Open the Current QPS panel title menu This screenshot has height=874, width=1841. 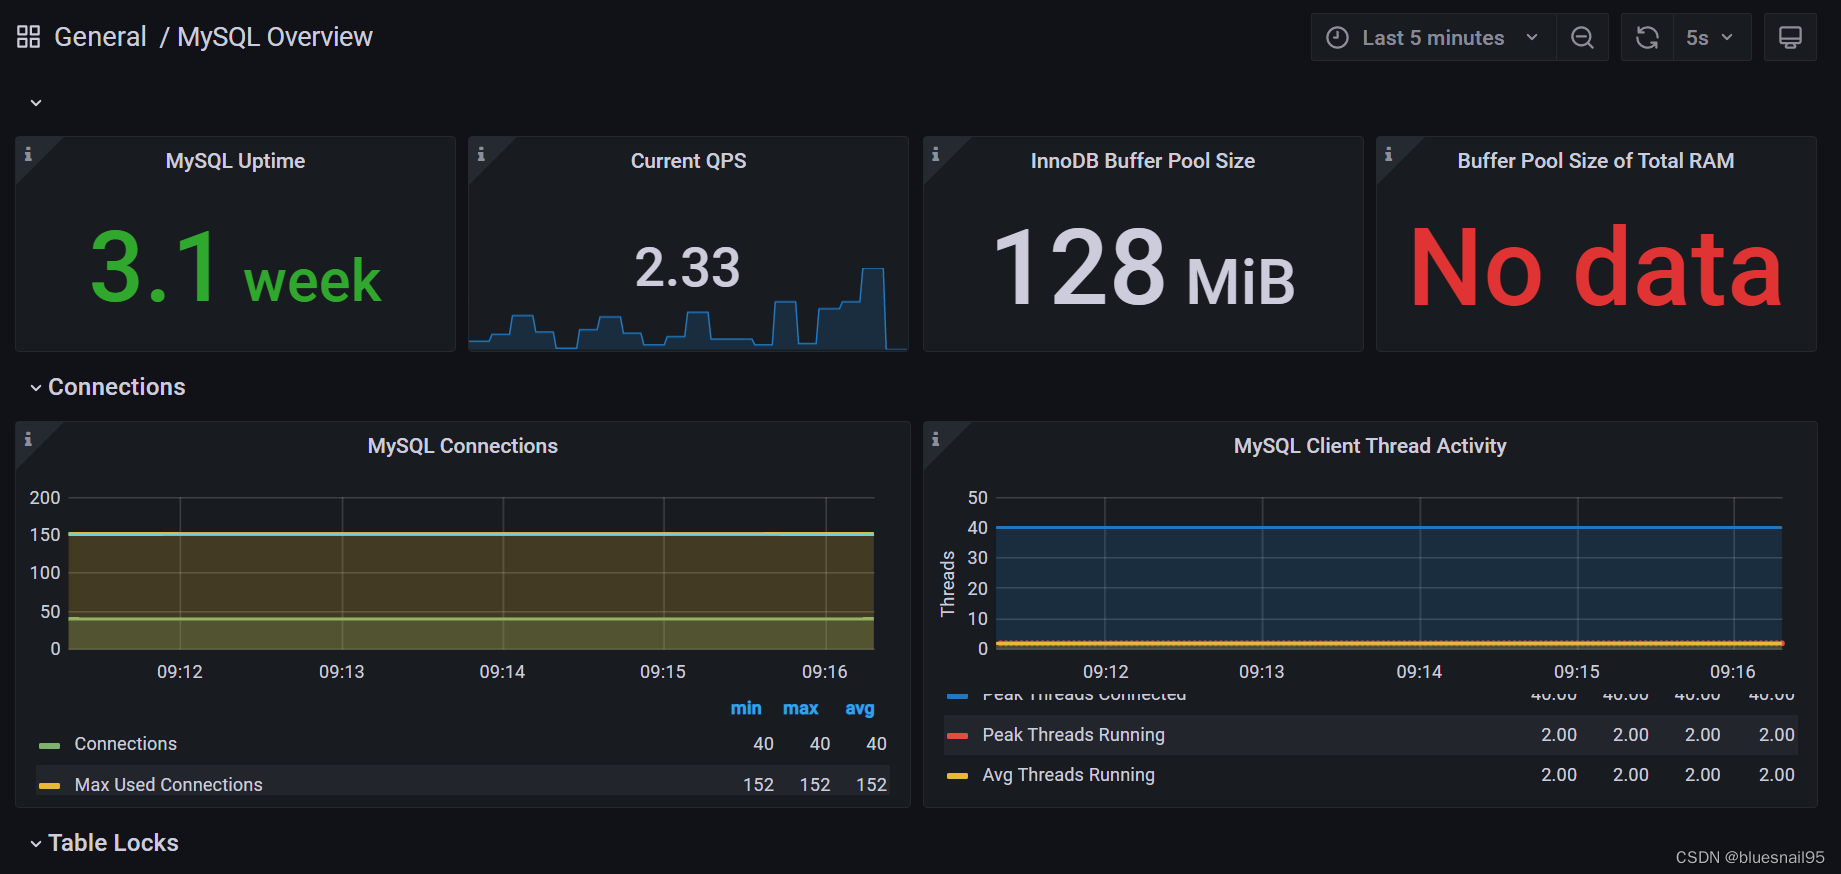click(688, 161)
